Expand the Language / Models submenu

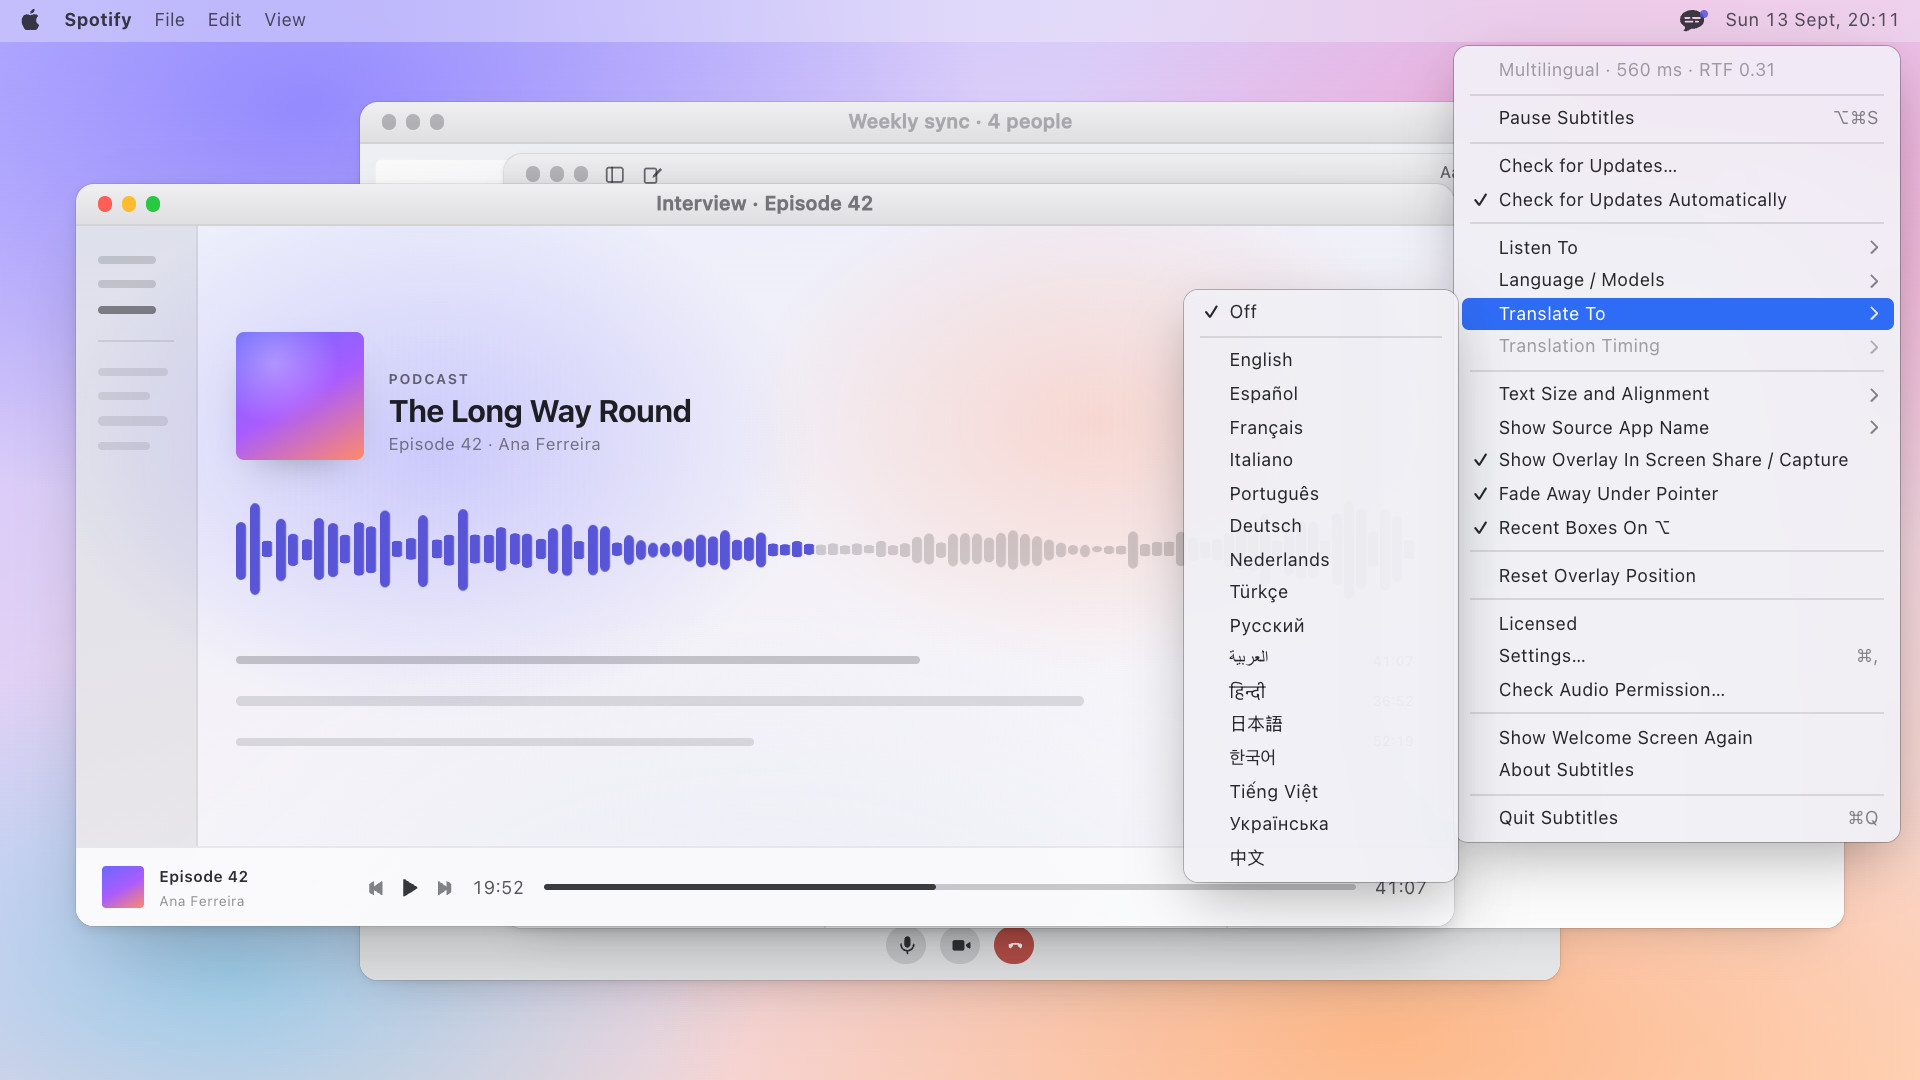point(1678,280)
